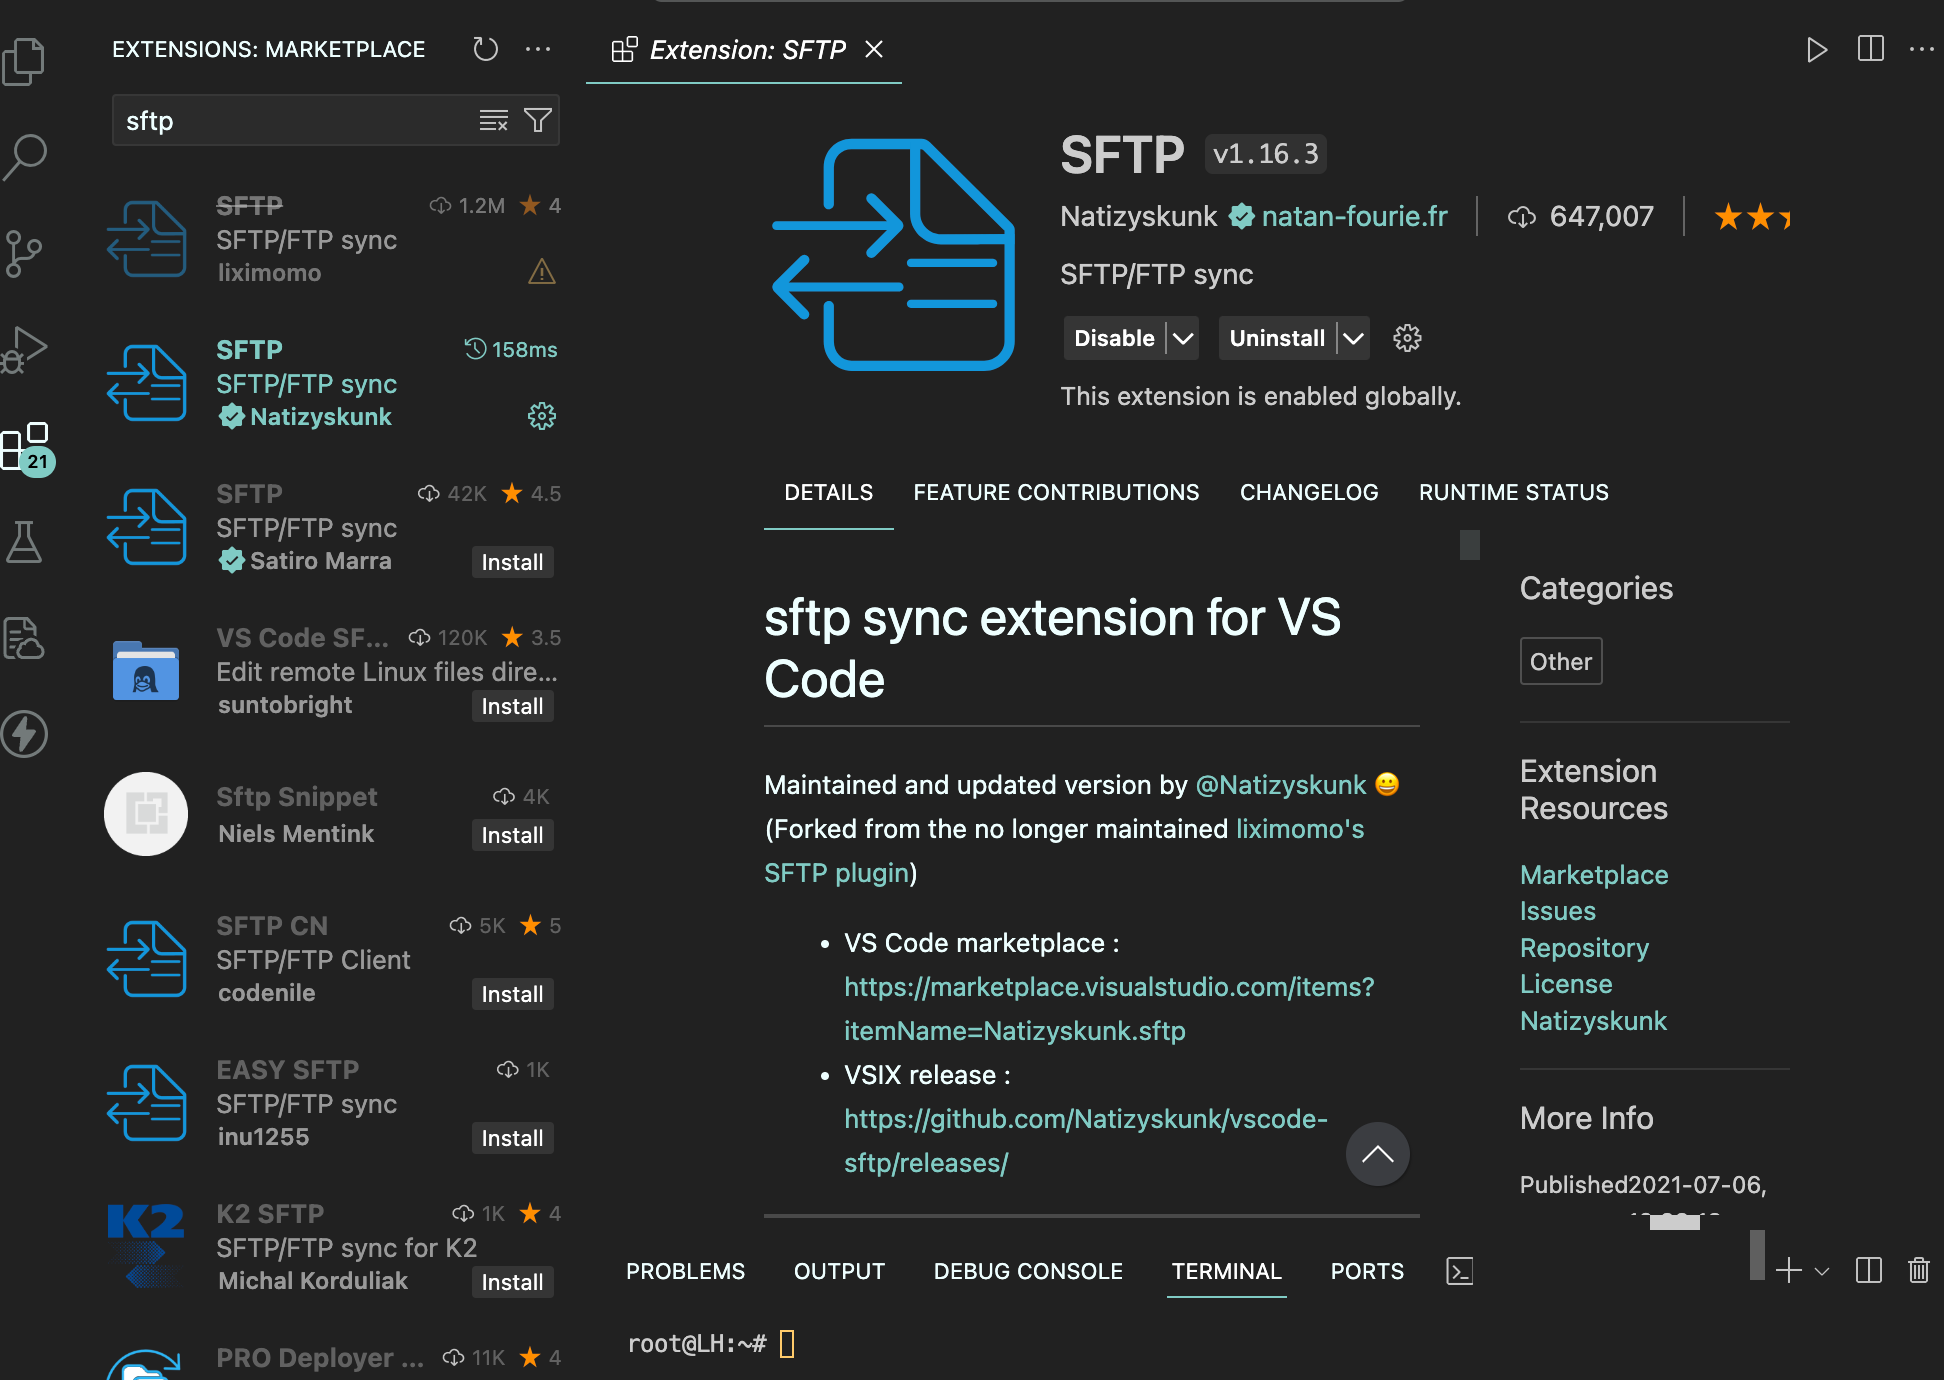Click the filter extensions funnel icon
1944x1380 pixels.
[538, 121]
